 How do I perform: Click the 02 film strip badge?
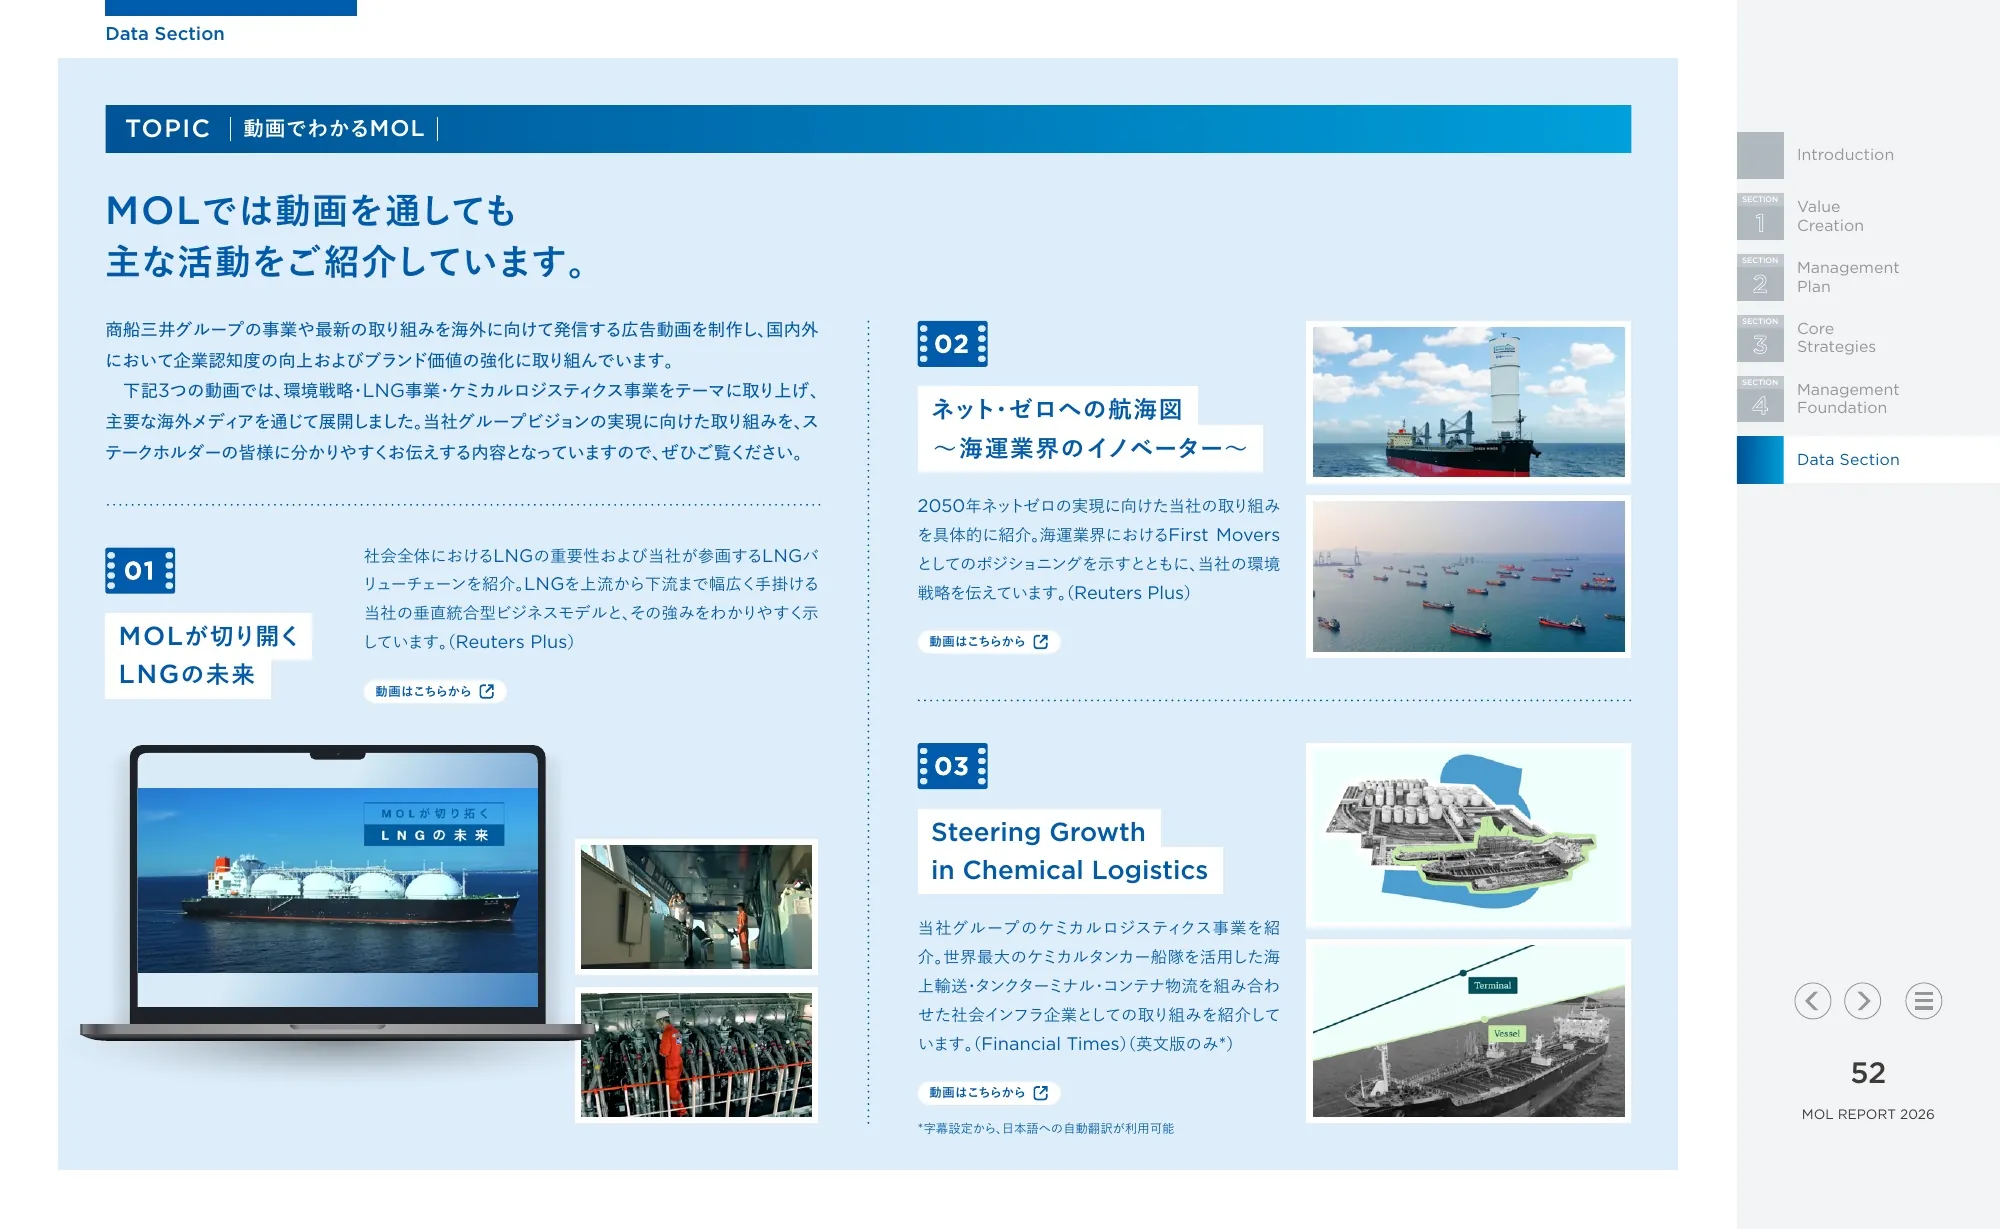(x=952, y=344)
